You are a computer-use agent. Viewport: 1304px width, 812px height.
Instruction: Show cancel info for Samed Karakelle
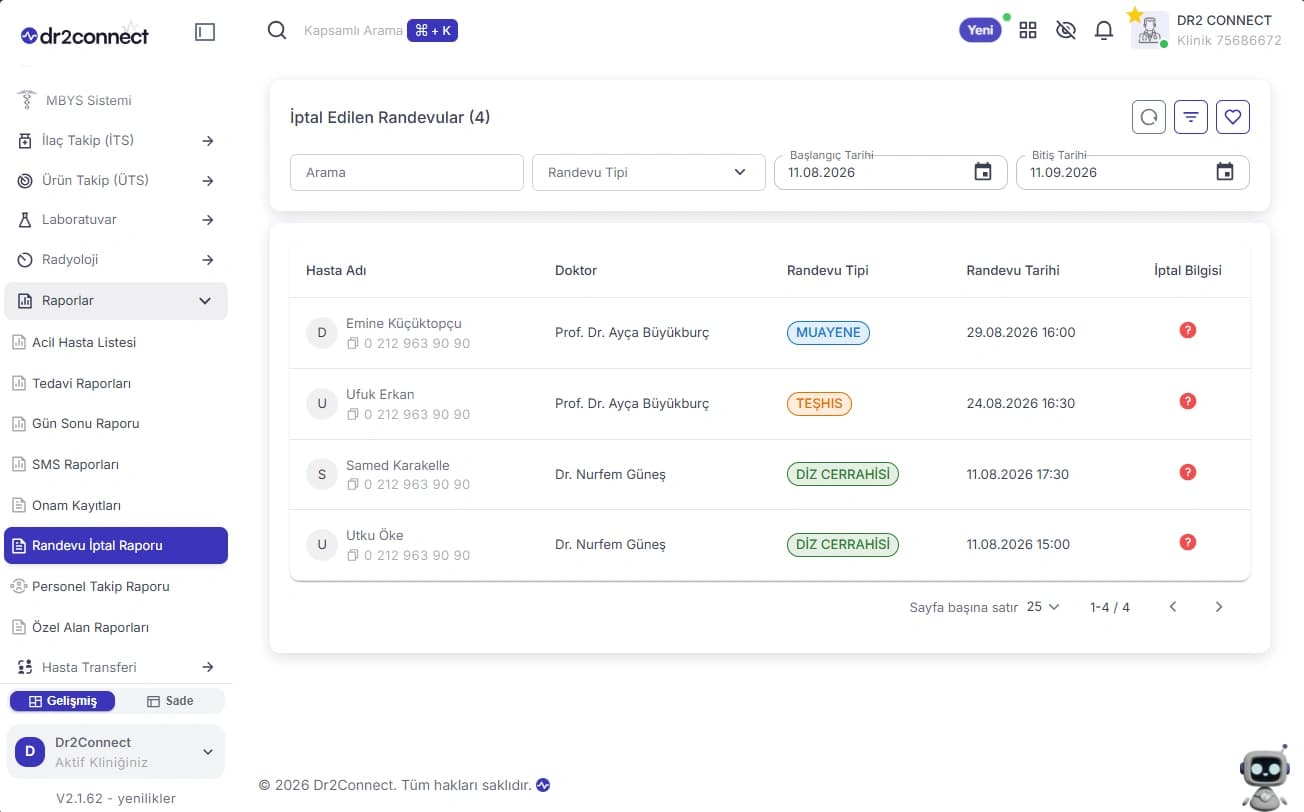click(1188, 472)
